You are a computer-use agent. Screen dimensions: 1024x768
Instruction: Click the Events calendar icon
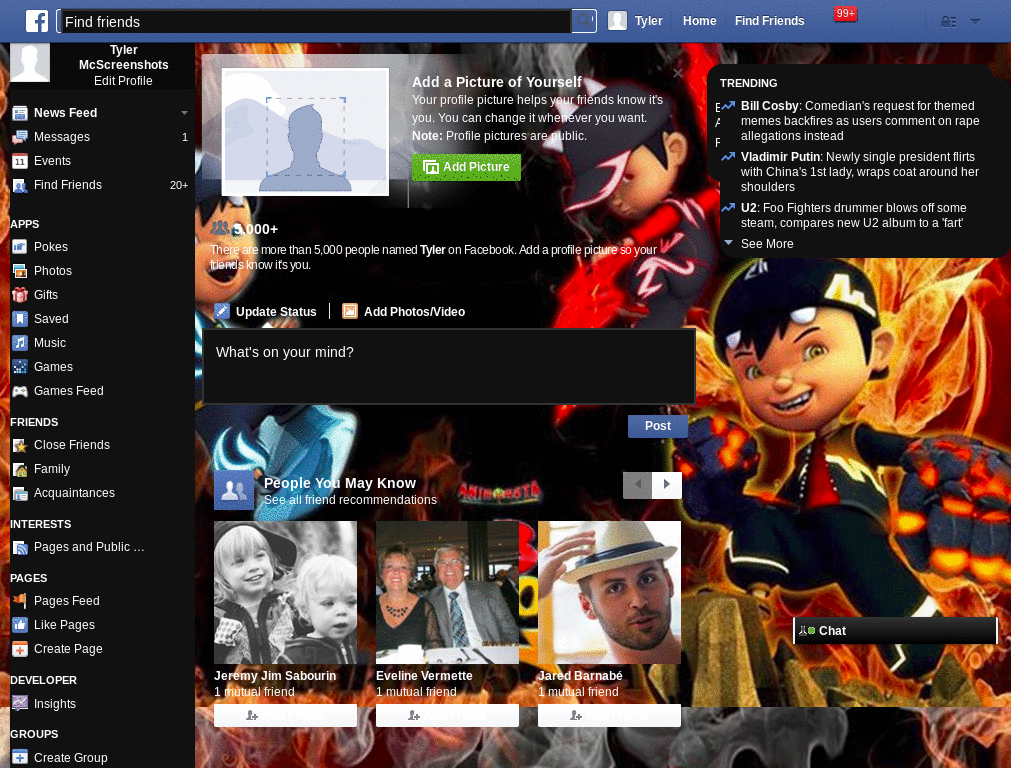pyautogui.click(x=20, y=161)
